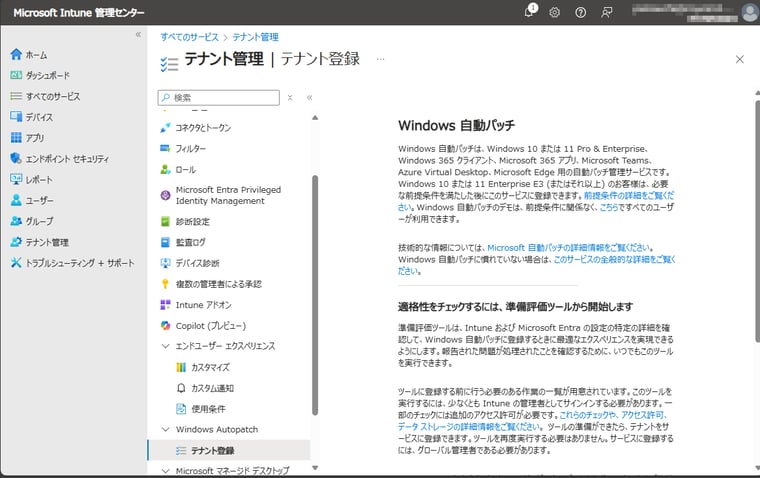The image size is (760, 478).
Task: Click the content pane vertical scrollbar thumb
Action: [x=757, y=222]
